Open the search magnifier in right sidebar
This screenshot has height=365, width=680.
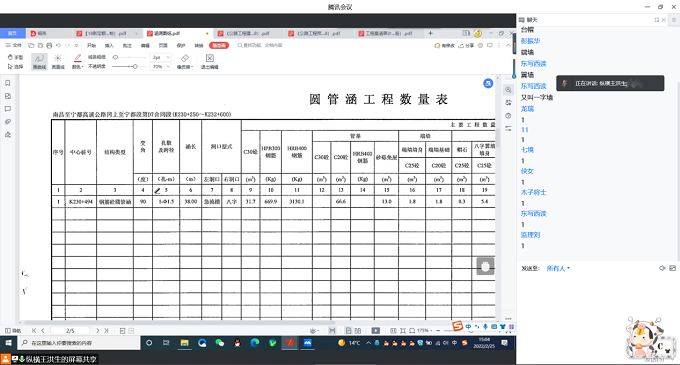pyautogui.click(x=508, y=90)
